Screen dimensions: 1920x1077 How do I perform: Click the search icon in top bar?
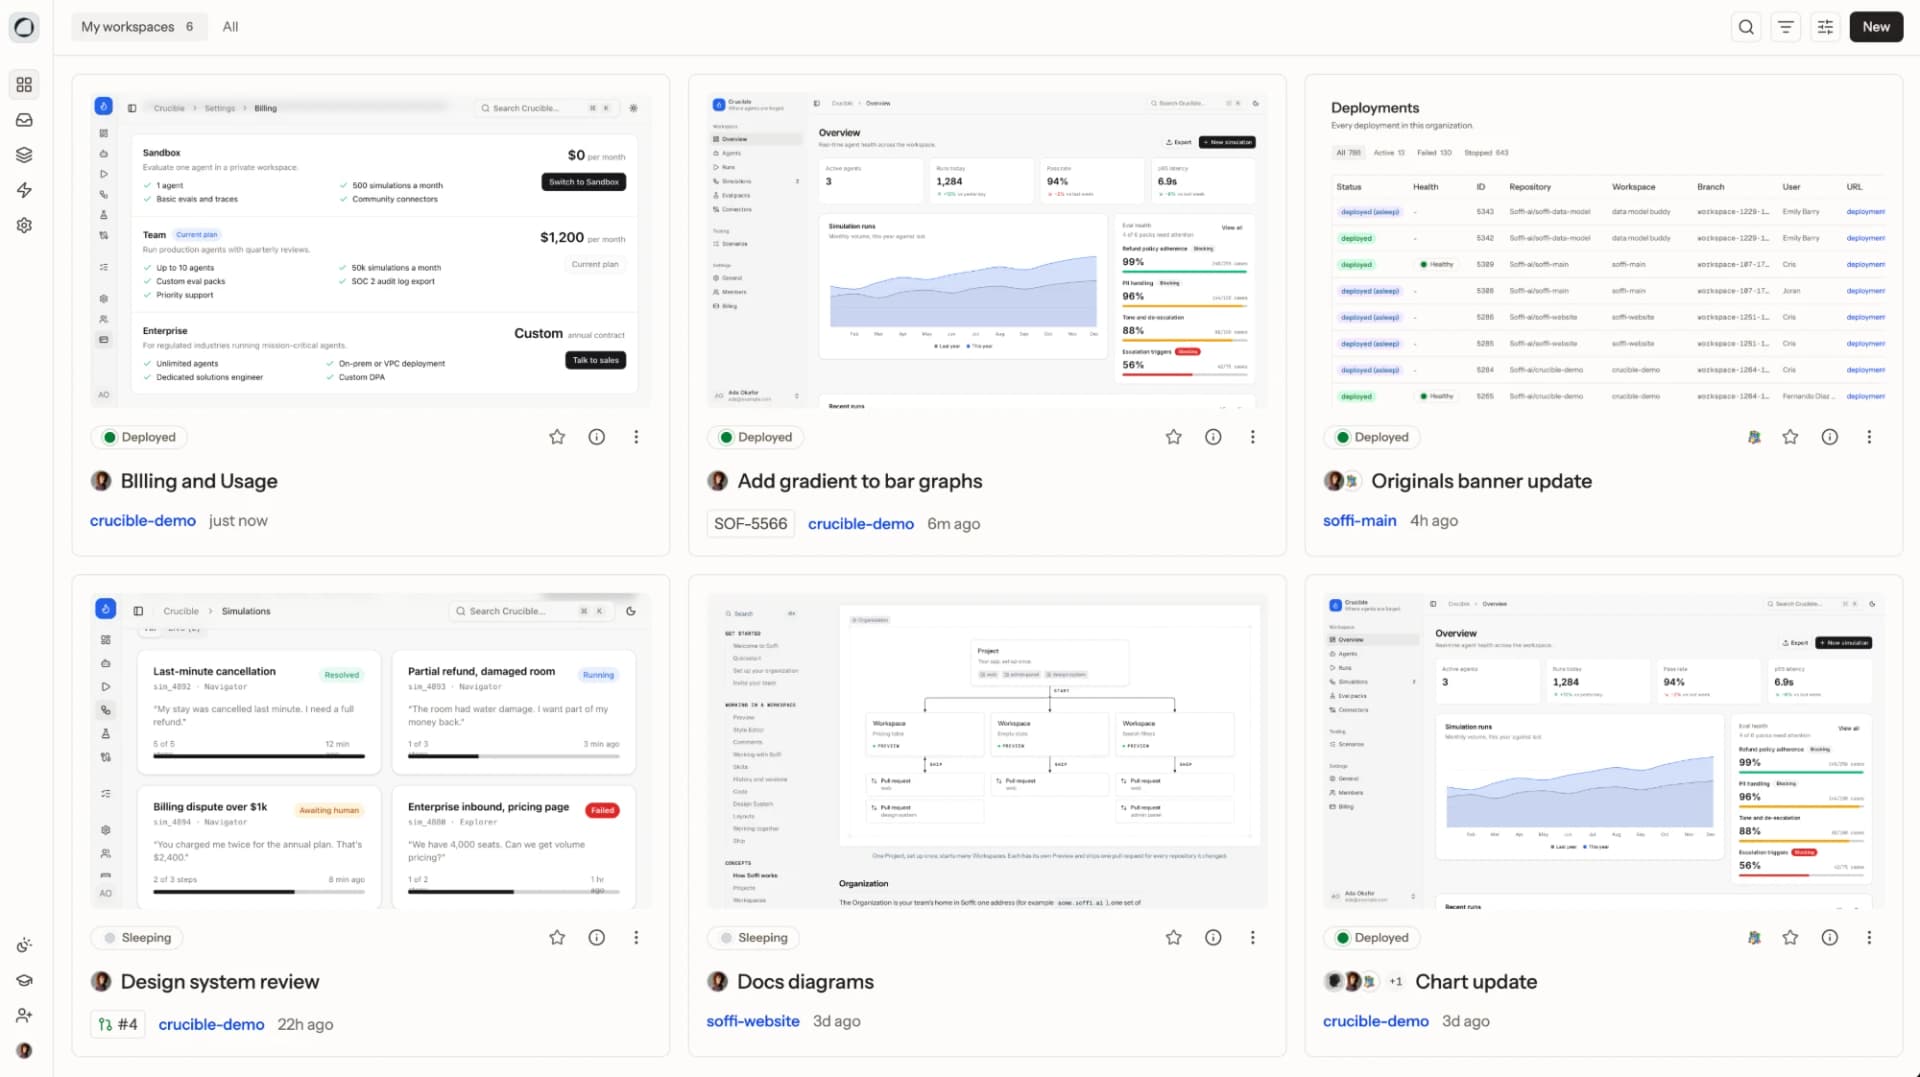[1746, 27]
